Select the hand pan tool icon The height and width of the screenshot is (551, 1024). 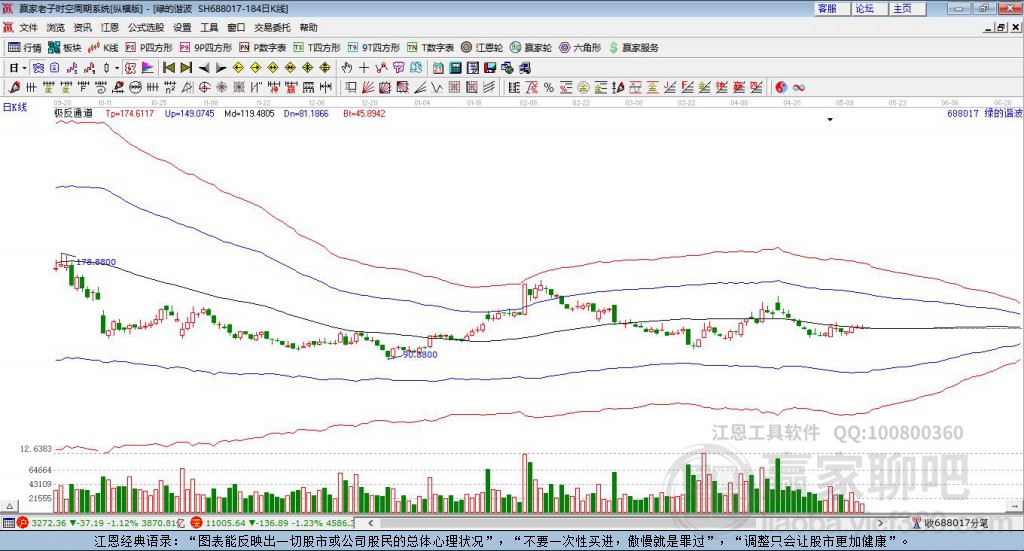[347, 68]
